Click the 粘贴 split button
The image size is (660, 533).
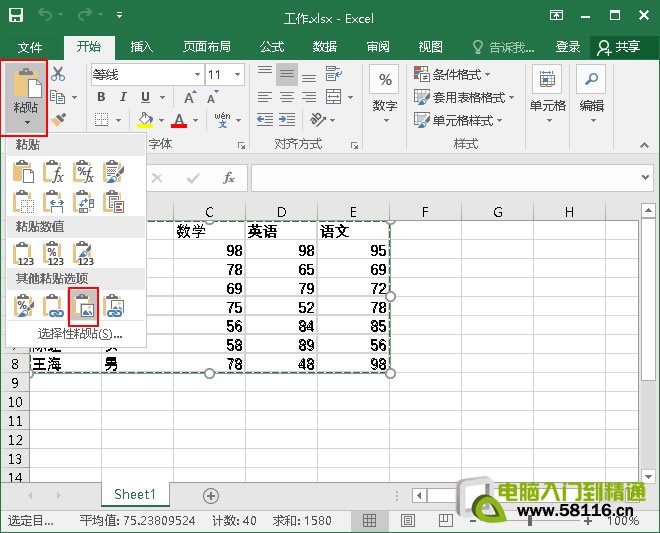tap(25, 98)
